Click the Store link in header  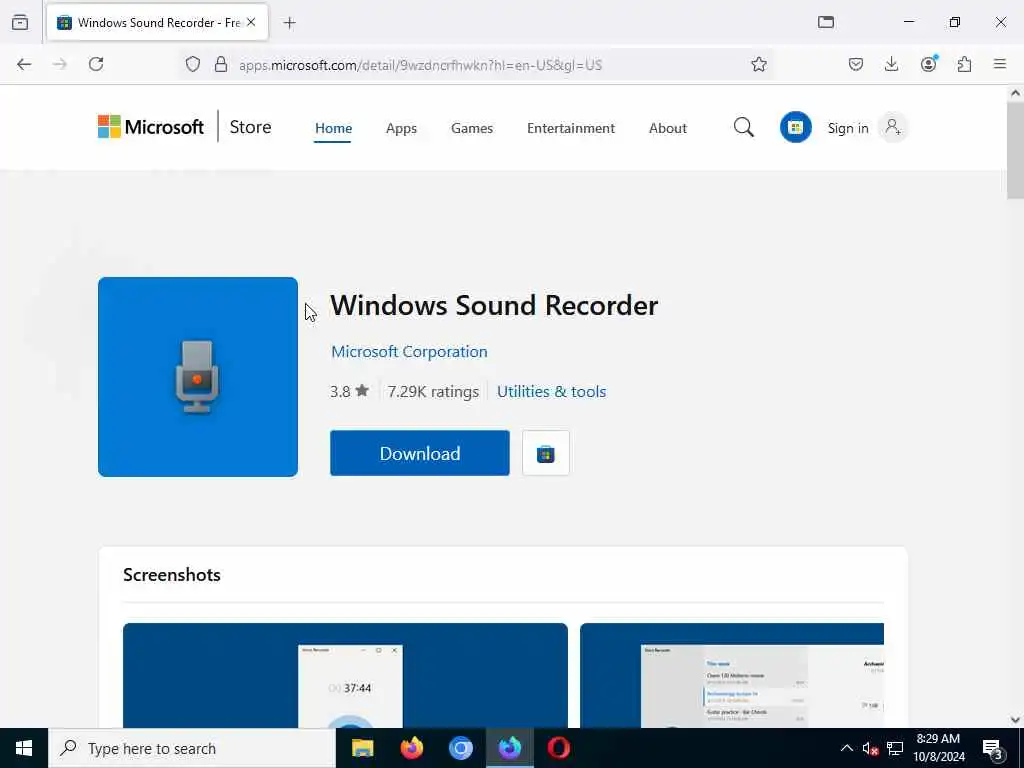point(250,127)
